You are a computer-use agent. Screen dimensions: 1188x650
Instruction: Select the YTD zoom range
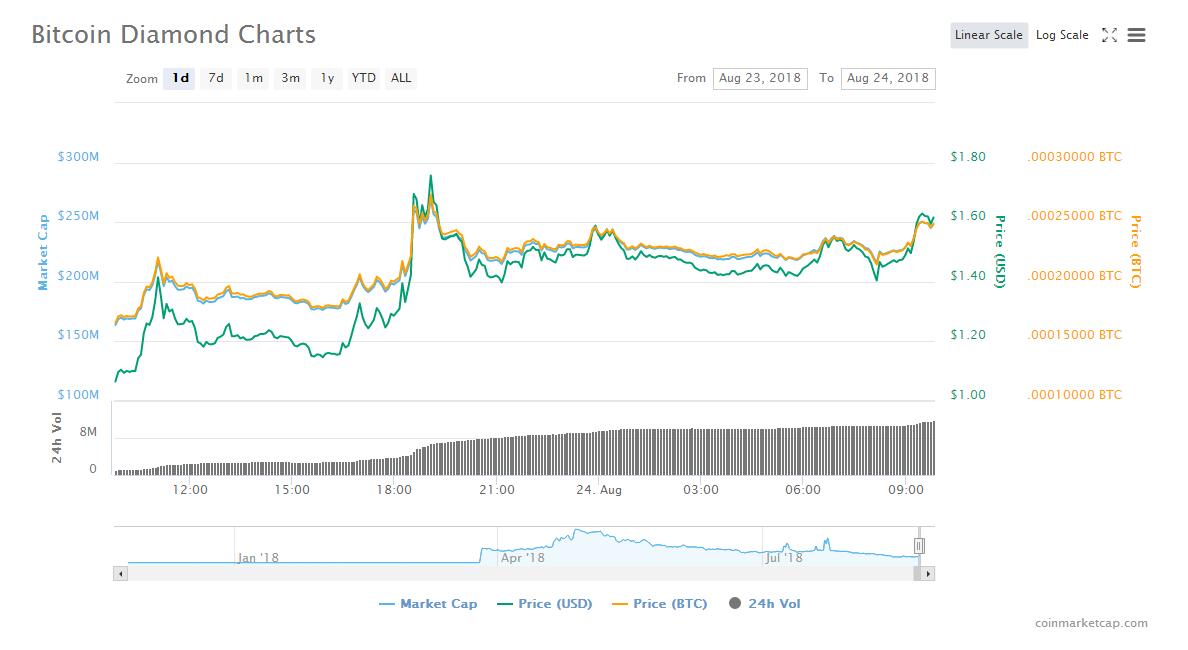(364, 78)
